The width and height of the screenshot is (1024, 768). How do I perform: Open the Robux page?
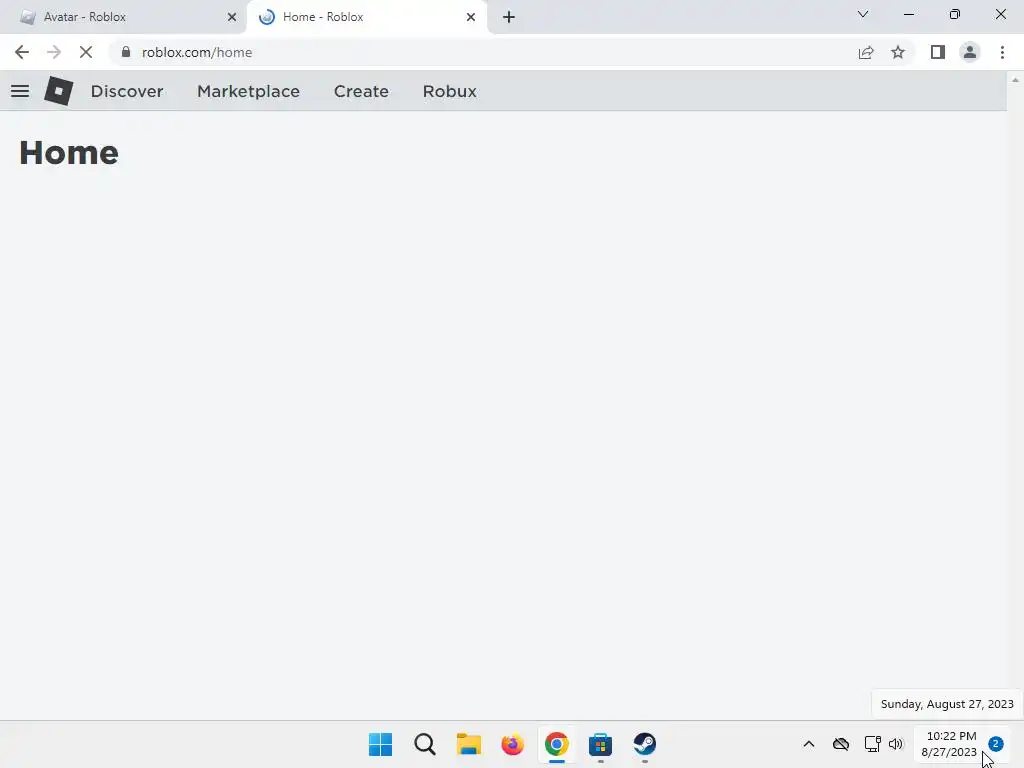tap(449, 91)
